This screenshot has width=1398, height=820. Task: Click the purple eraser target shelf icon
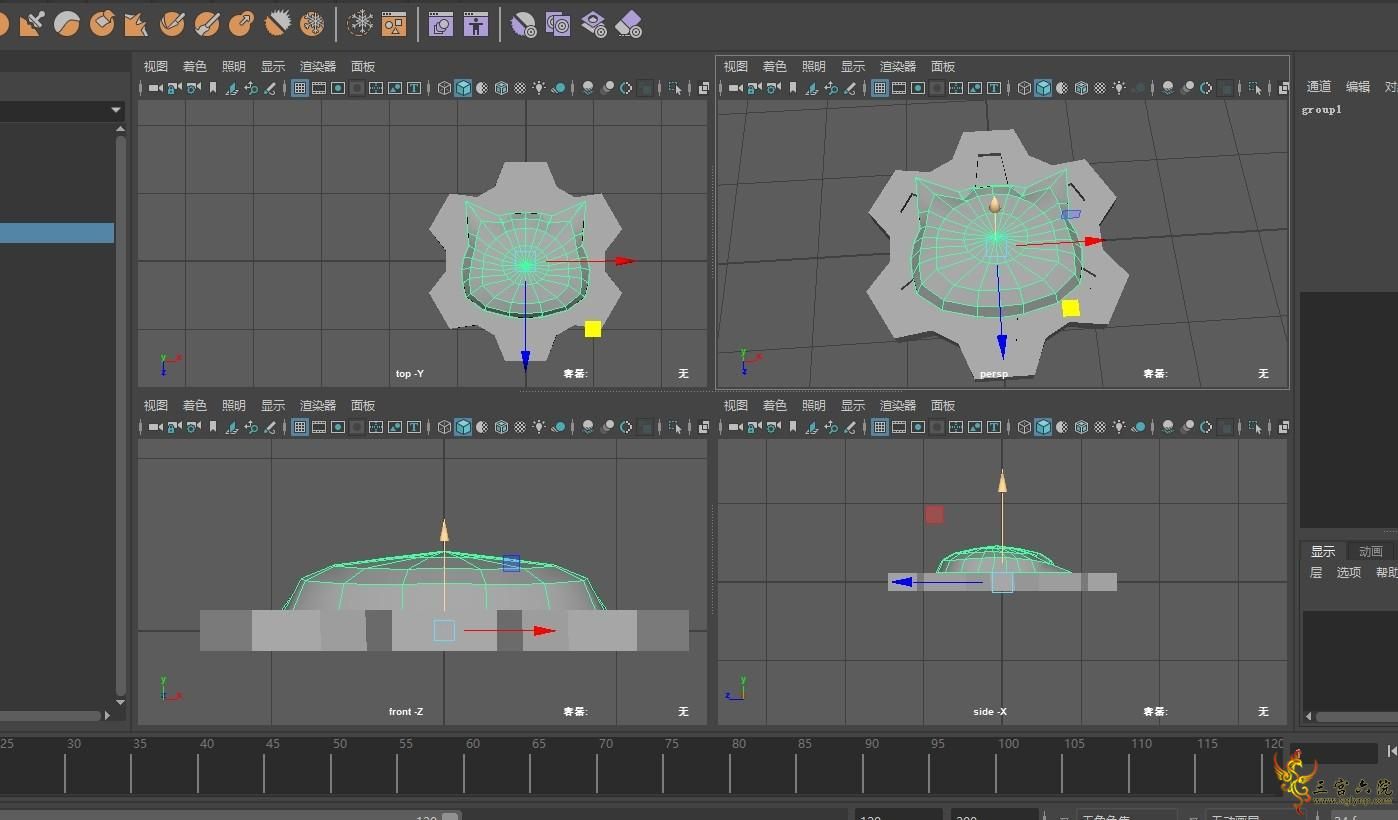(x=629, y=23)
